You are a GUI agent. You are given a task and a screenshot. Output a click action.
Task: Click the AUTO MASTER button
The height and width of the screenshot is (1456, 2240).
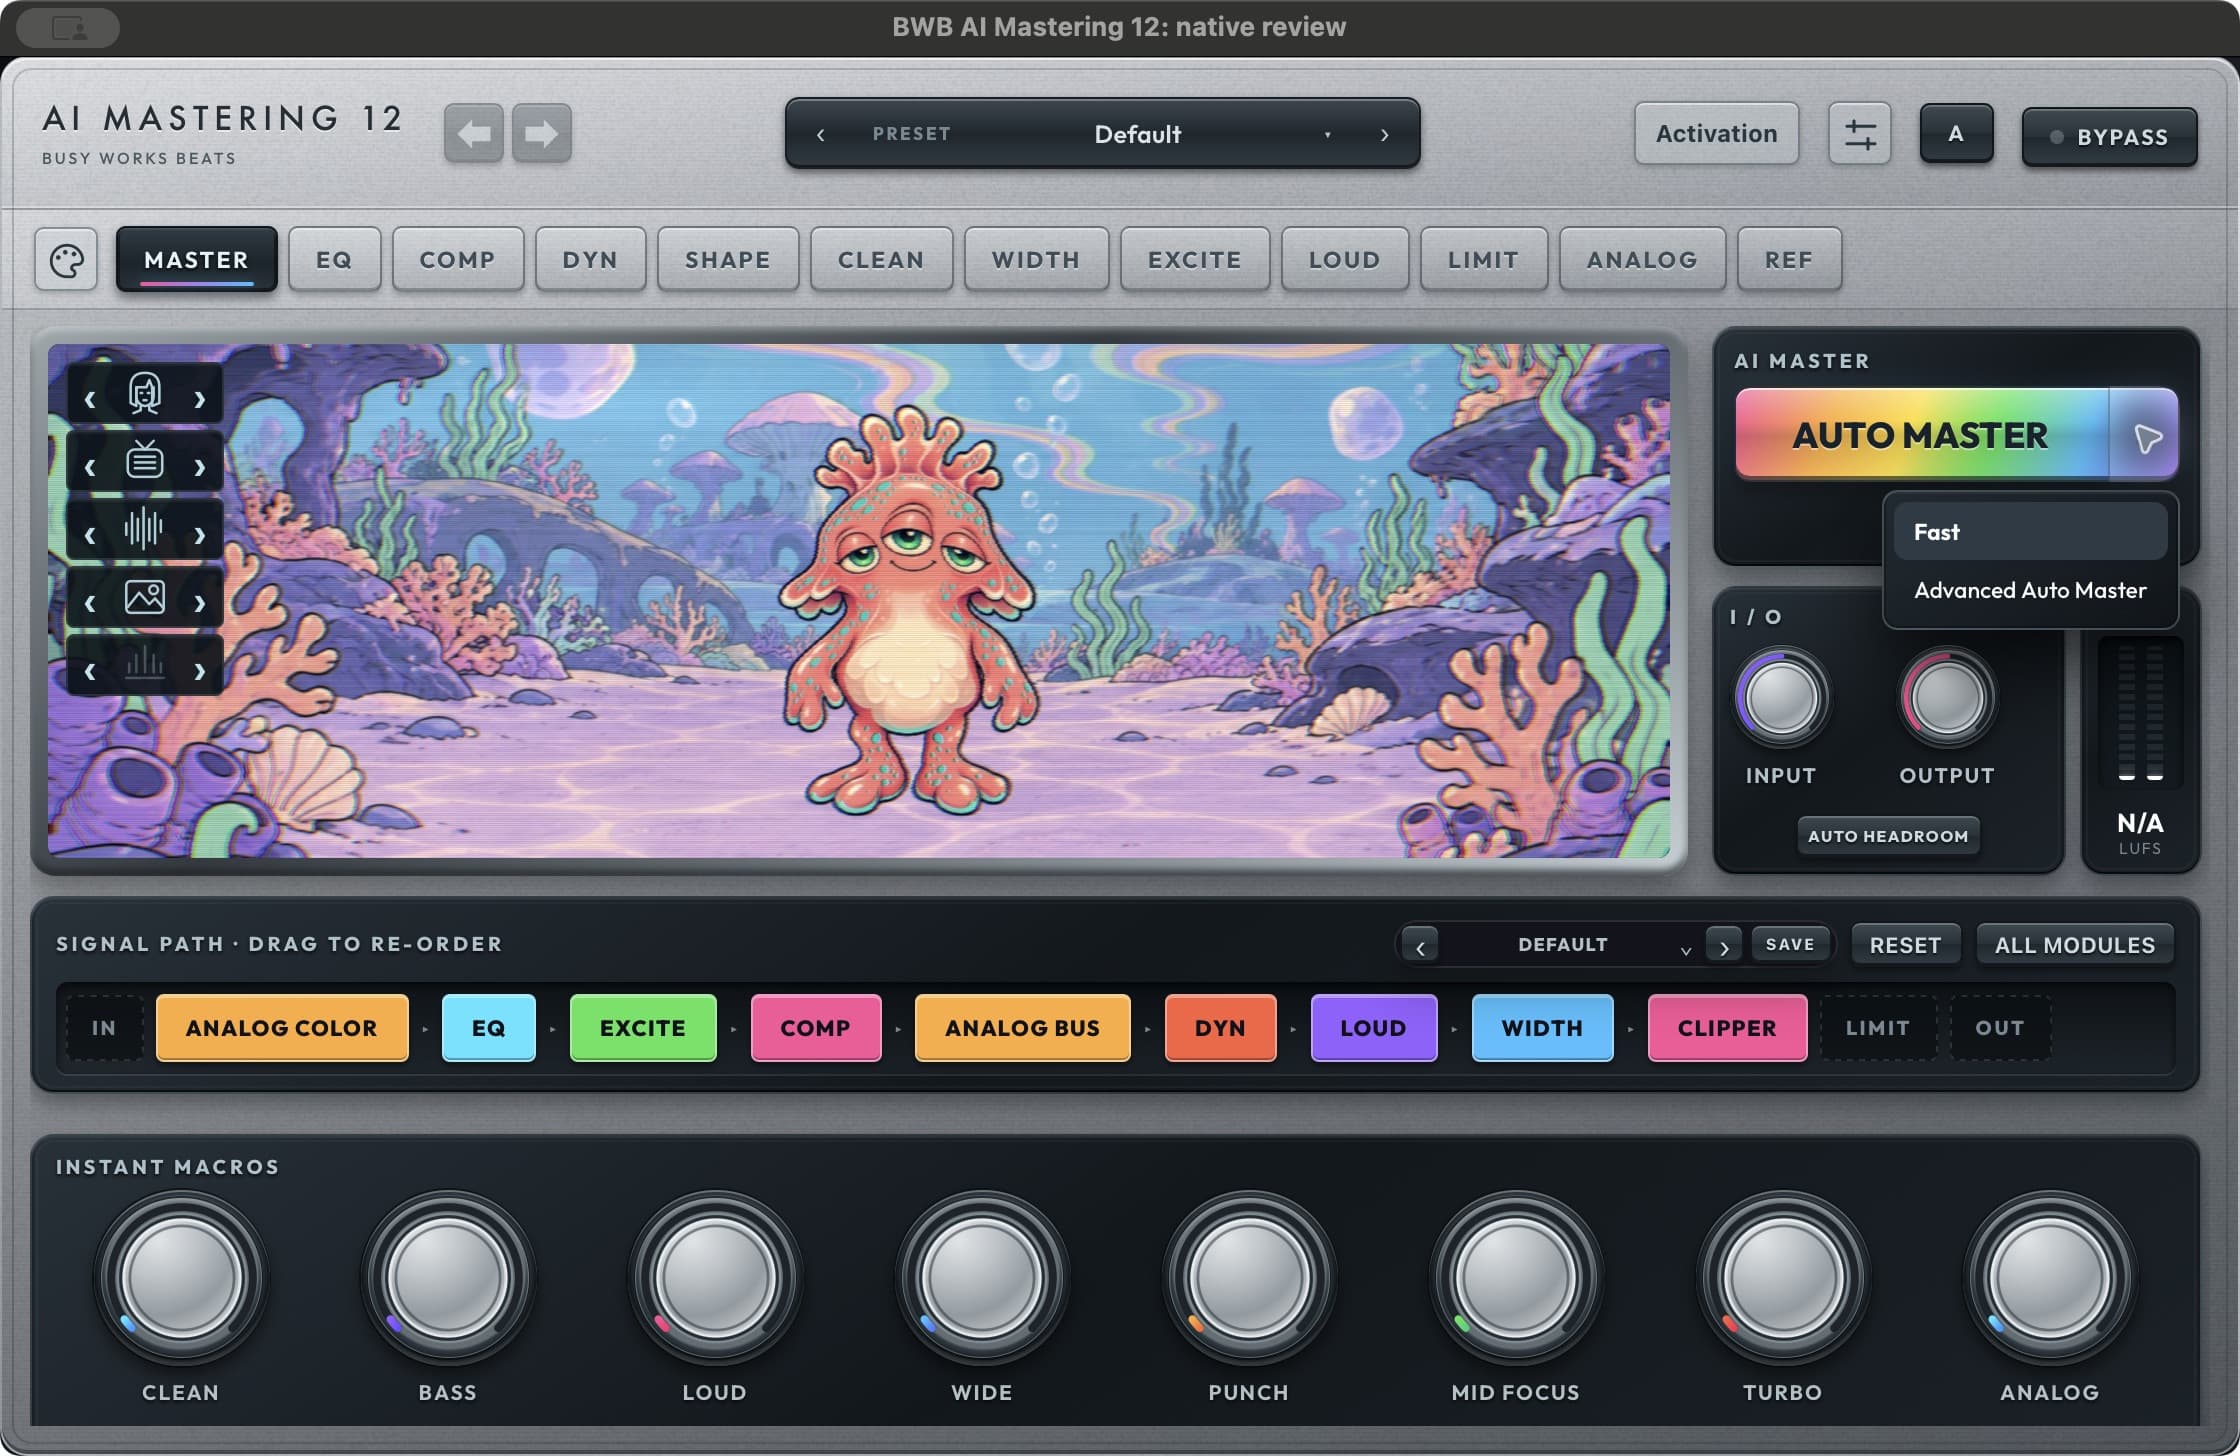coord(1921,436)
